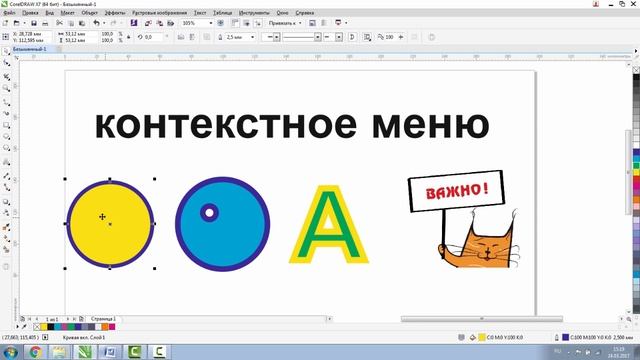Open the Вид menu

pos(49,13)
